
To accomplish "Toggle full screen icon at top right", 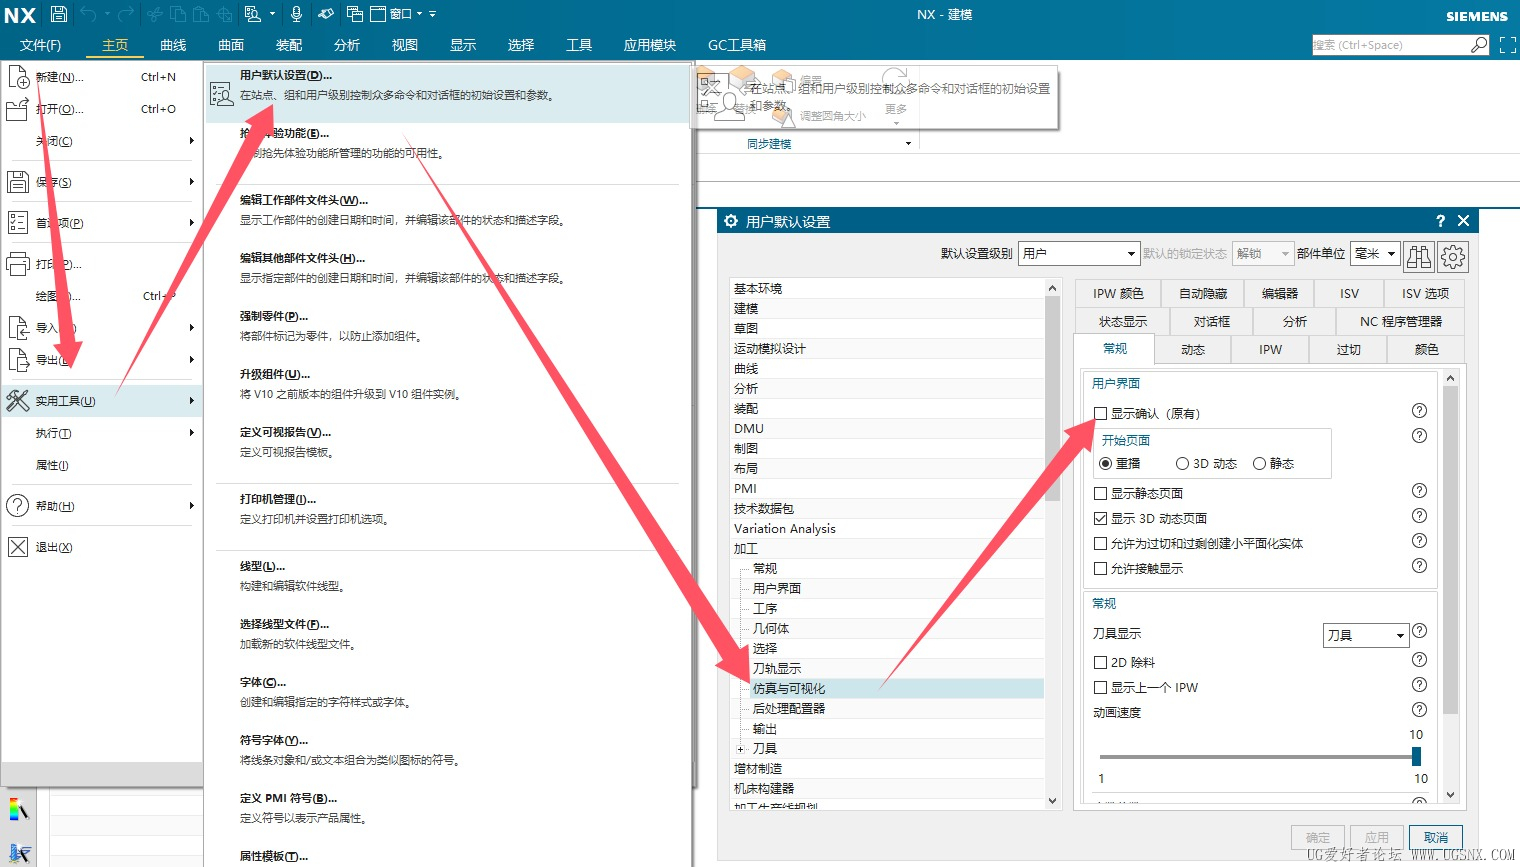I will pyautogui.click(x=1507, y=45).
